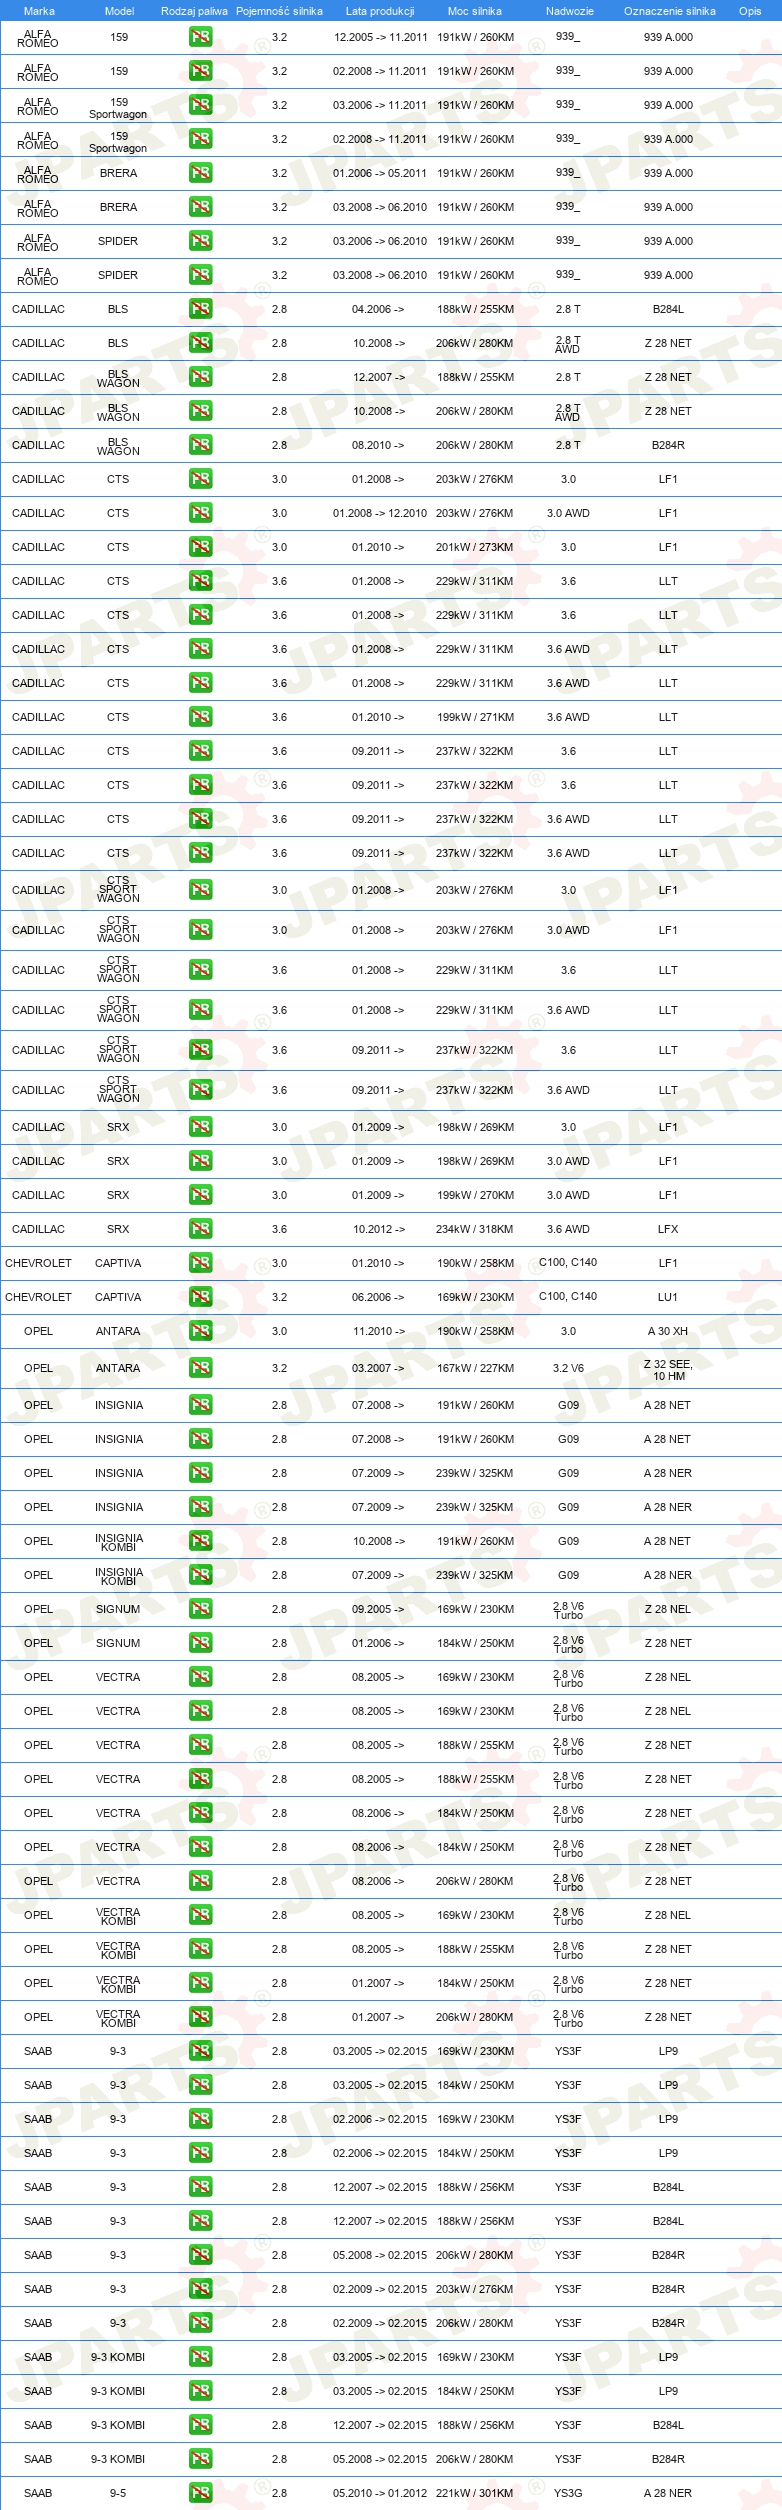Screen dimensions: 782x2510
Task: Click fuel icon for Brera from 01.2006
Action: (200, 173)
